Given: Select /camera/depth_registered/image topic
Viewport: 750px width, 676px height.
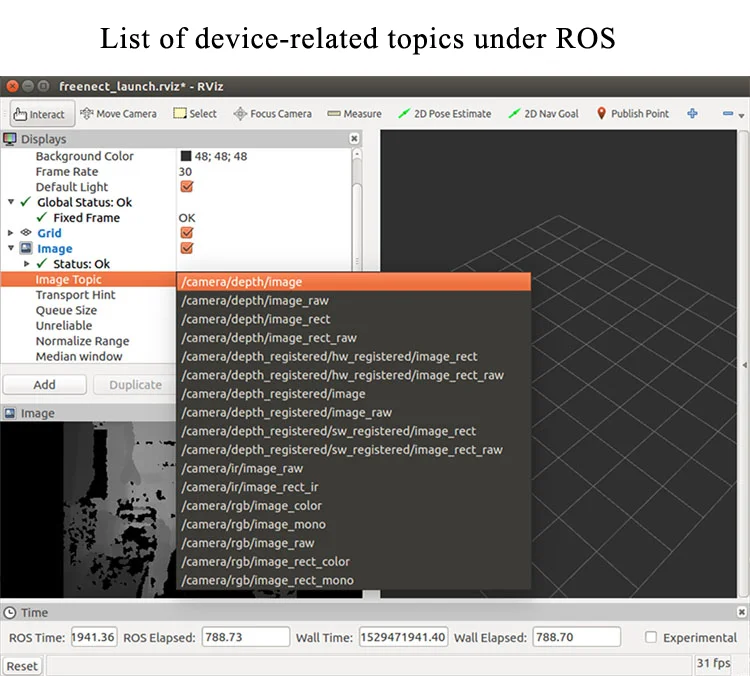Looking at the screenshot, I should [x=353, y=394].
